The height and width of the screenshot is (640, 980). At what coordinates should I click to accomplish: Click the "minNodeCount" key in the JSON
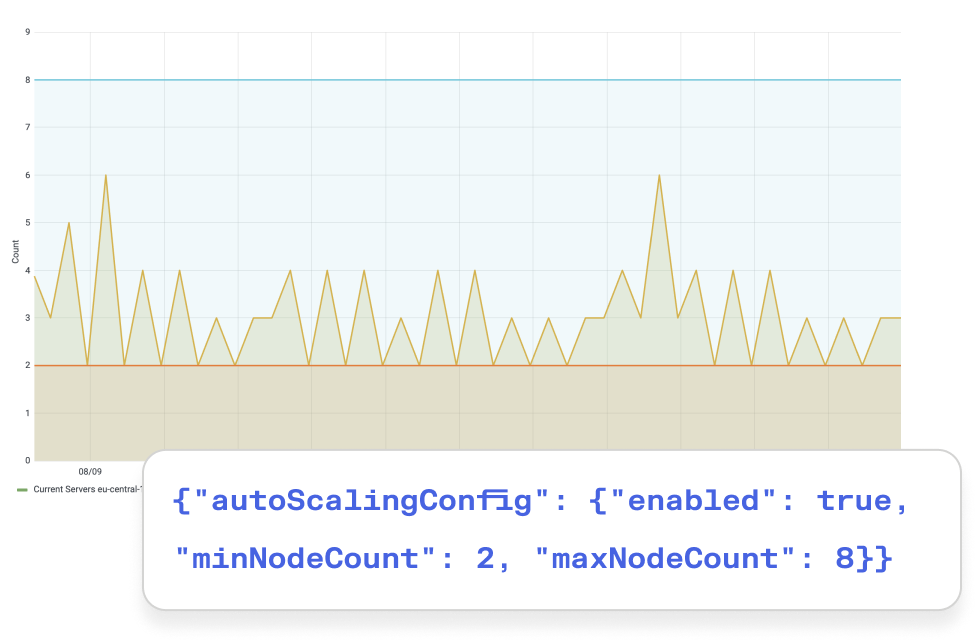(x=306, y=558)
